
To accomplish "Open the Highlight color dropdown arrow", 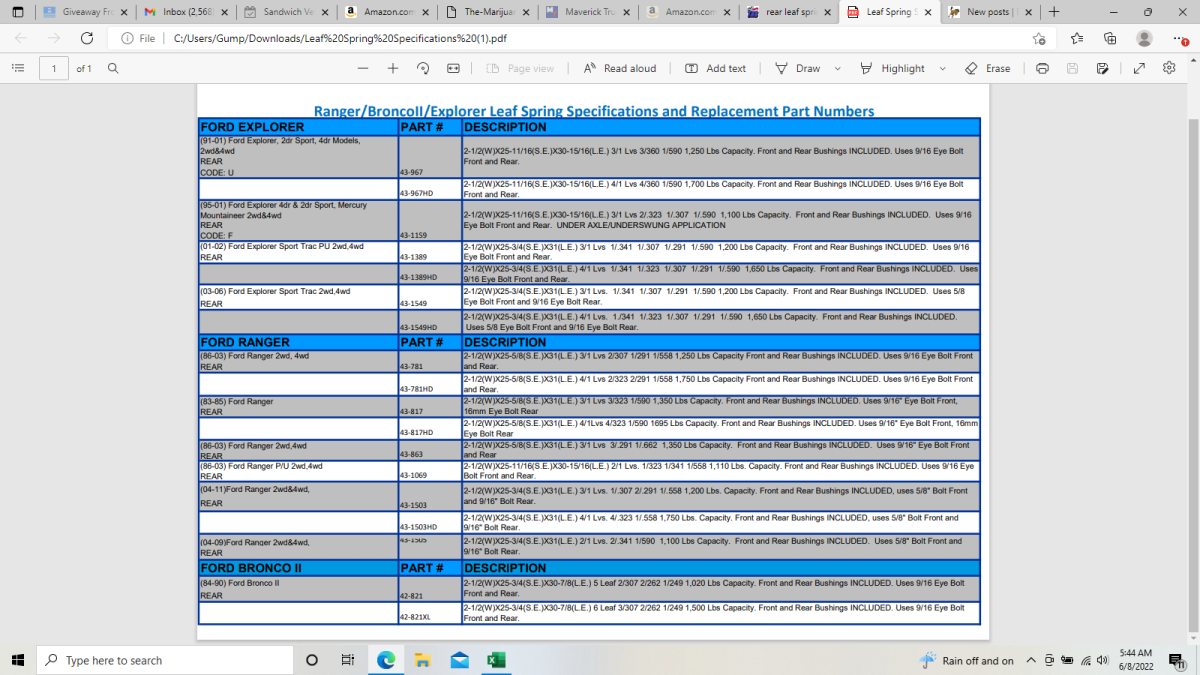I will click(x=942, y=69).
